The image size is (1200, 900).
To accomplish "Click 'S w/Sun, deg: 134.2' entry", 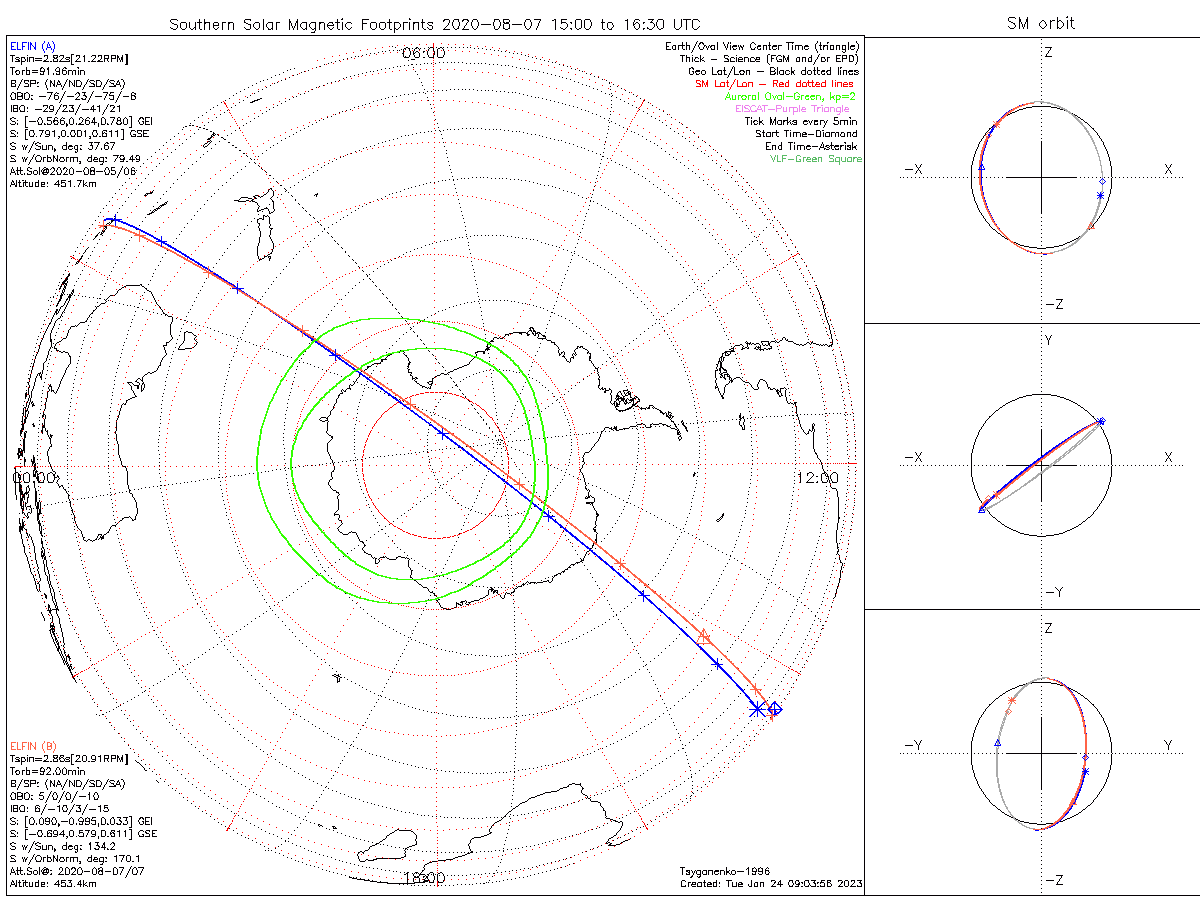I will 61,846.
